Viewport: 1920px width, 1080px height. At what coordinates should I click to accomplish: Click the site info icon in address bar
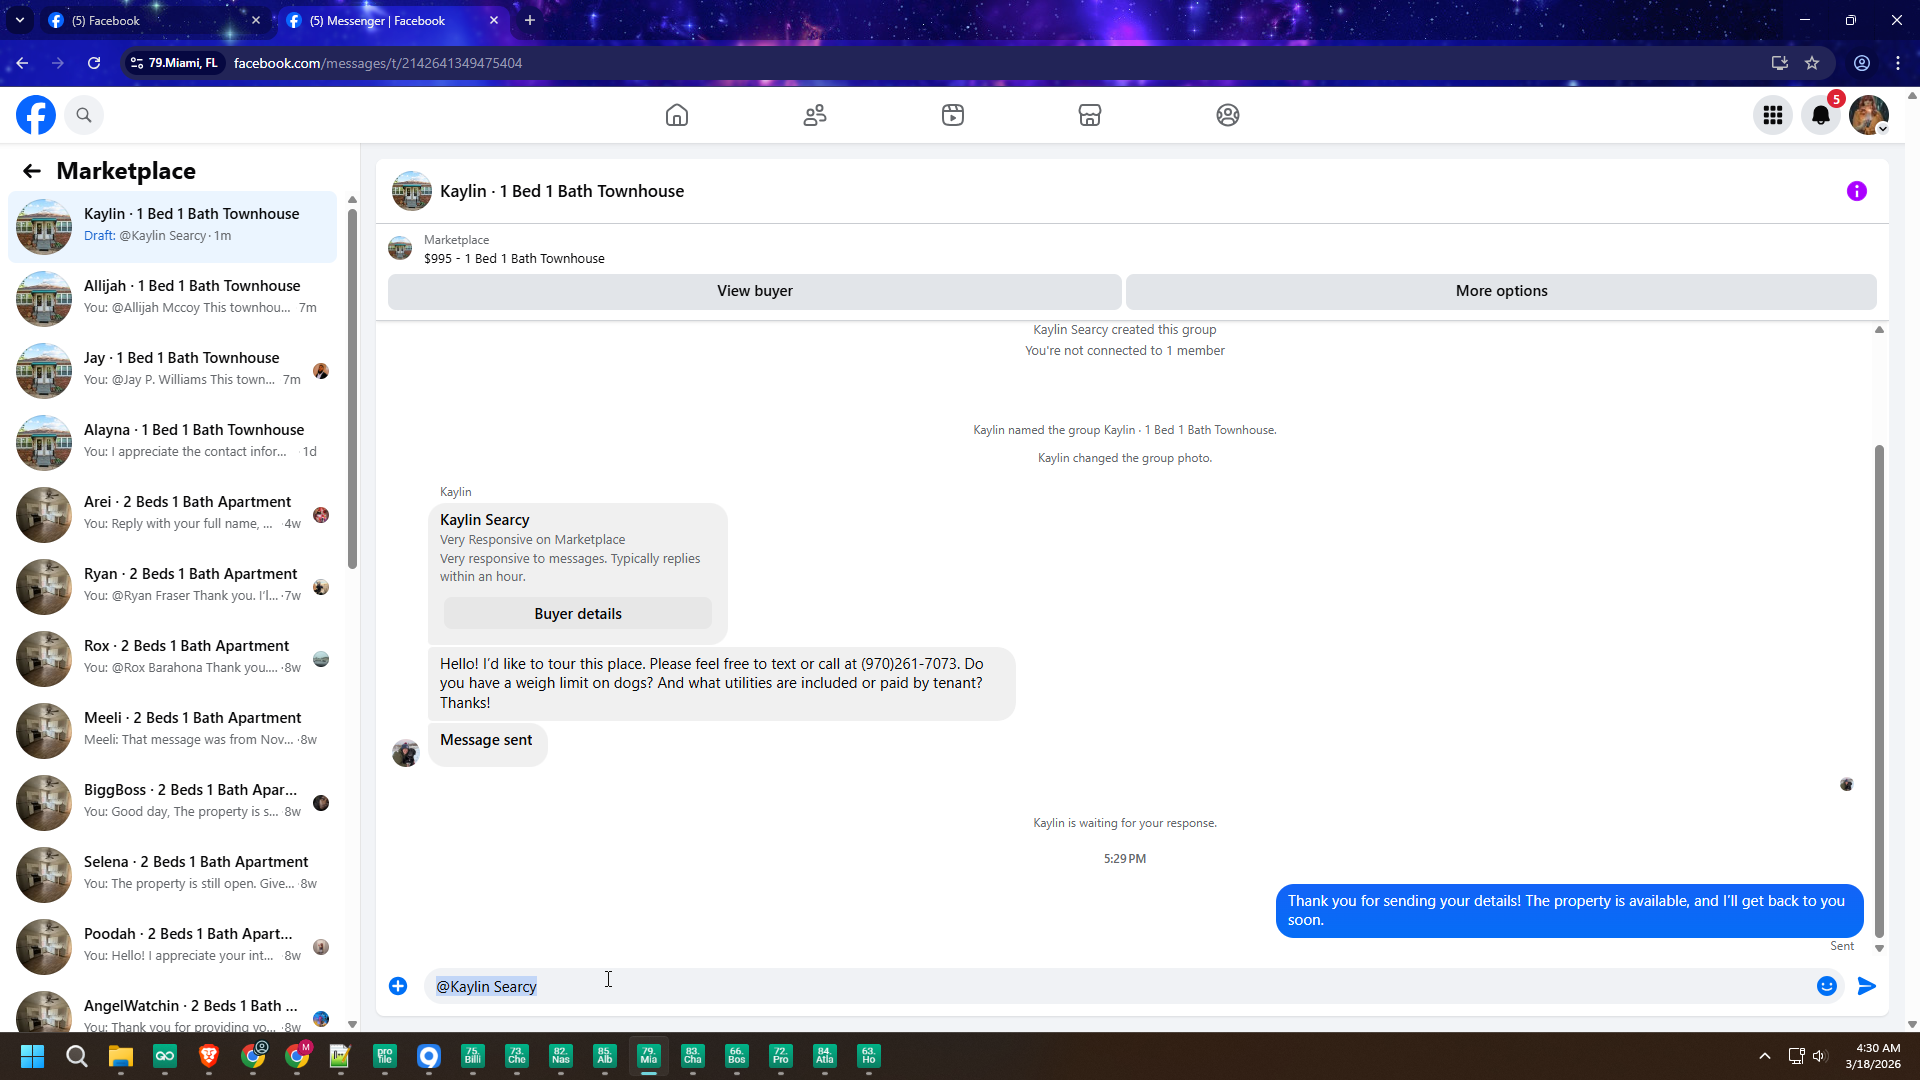(x=137, y=63)
